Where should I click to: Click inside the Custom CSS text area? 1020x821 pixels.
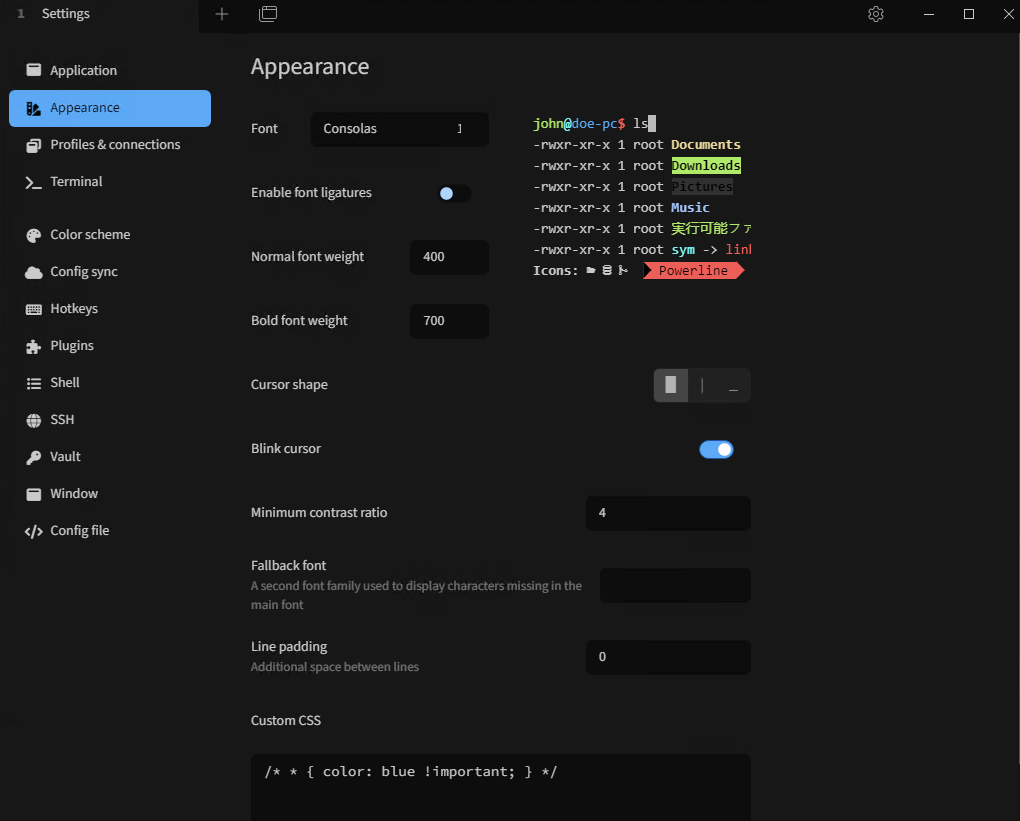coord(501,787)
